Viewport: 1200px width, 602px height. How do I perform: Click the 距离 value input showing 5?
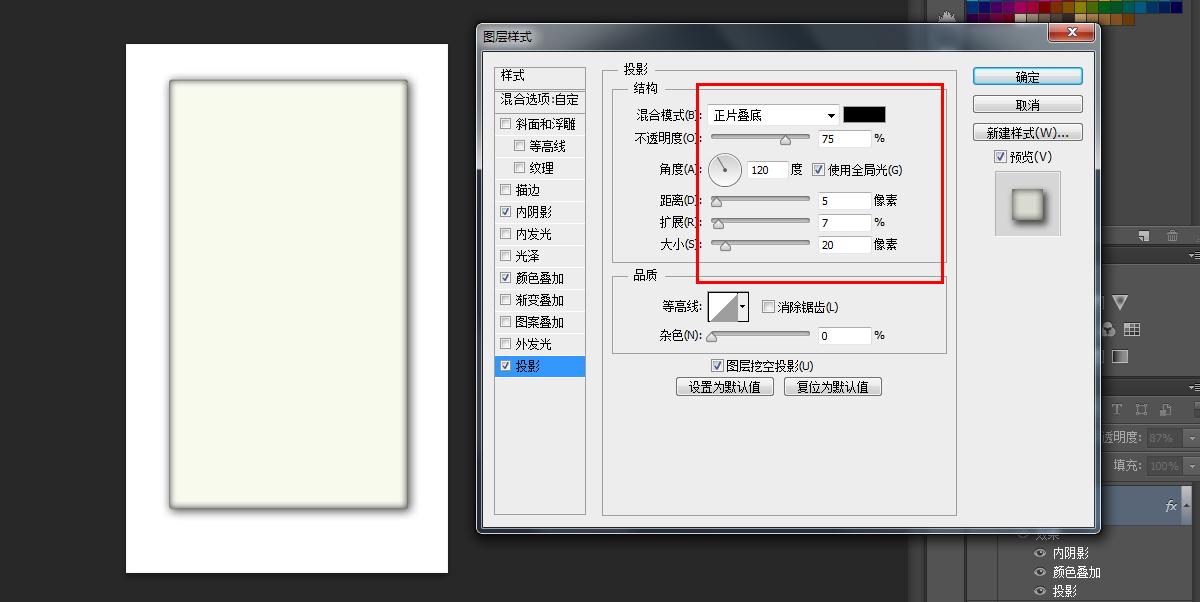tap(845, 199)
